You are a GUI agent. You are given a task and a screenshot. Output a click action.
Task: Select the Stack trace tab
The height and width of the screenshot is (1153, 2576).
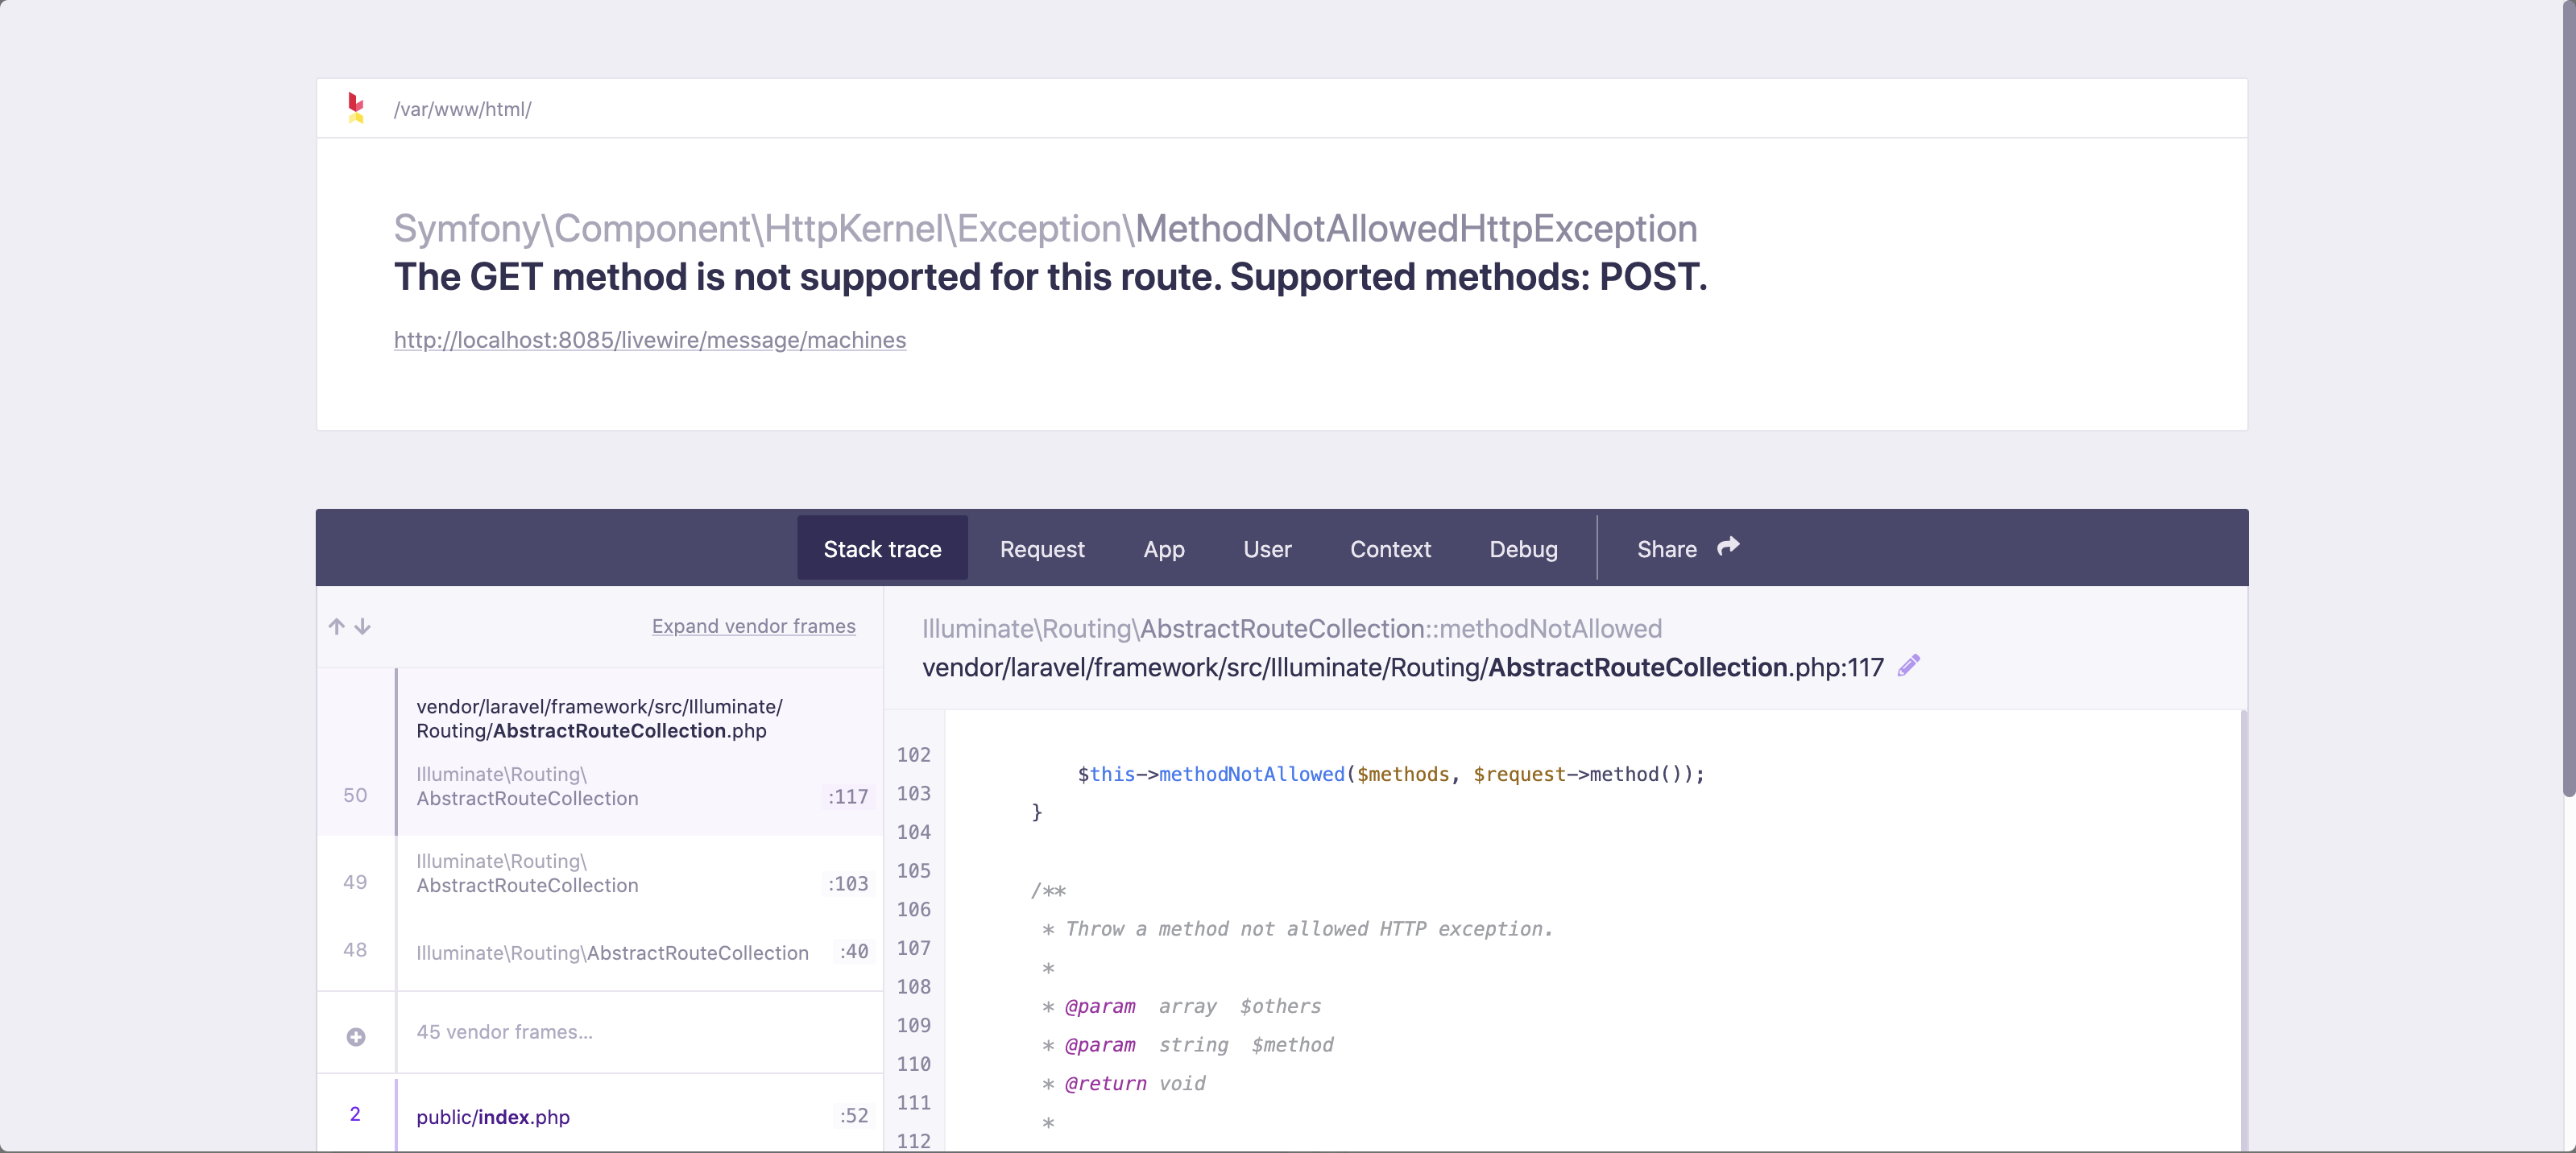882,549
